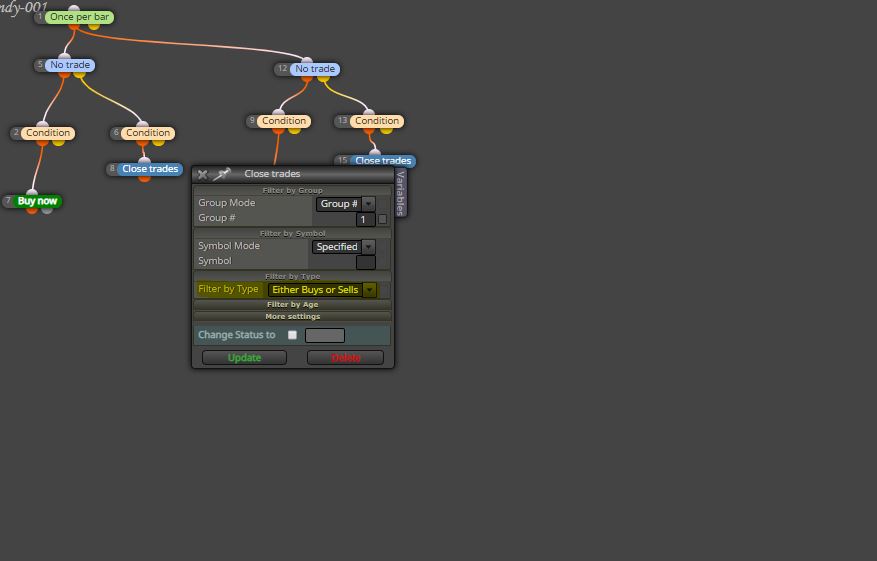The width and height of the screenshot is (877, 561).
Task: Enable the Change Status to checkbox
Action: coord(292,335)
